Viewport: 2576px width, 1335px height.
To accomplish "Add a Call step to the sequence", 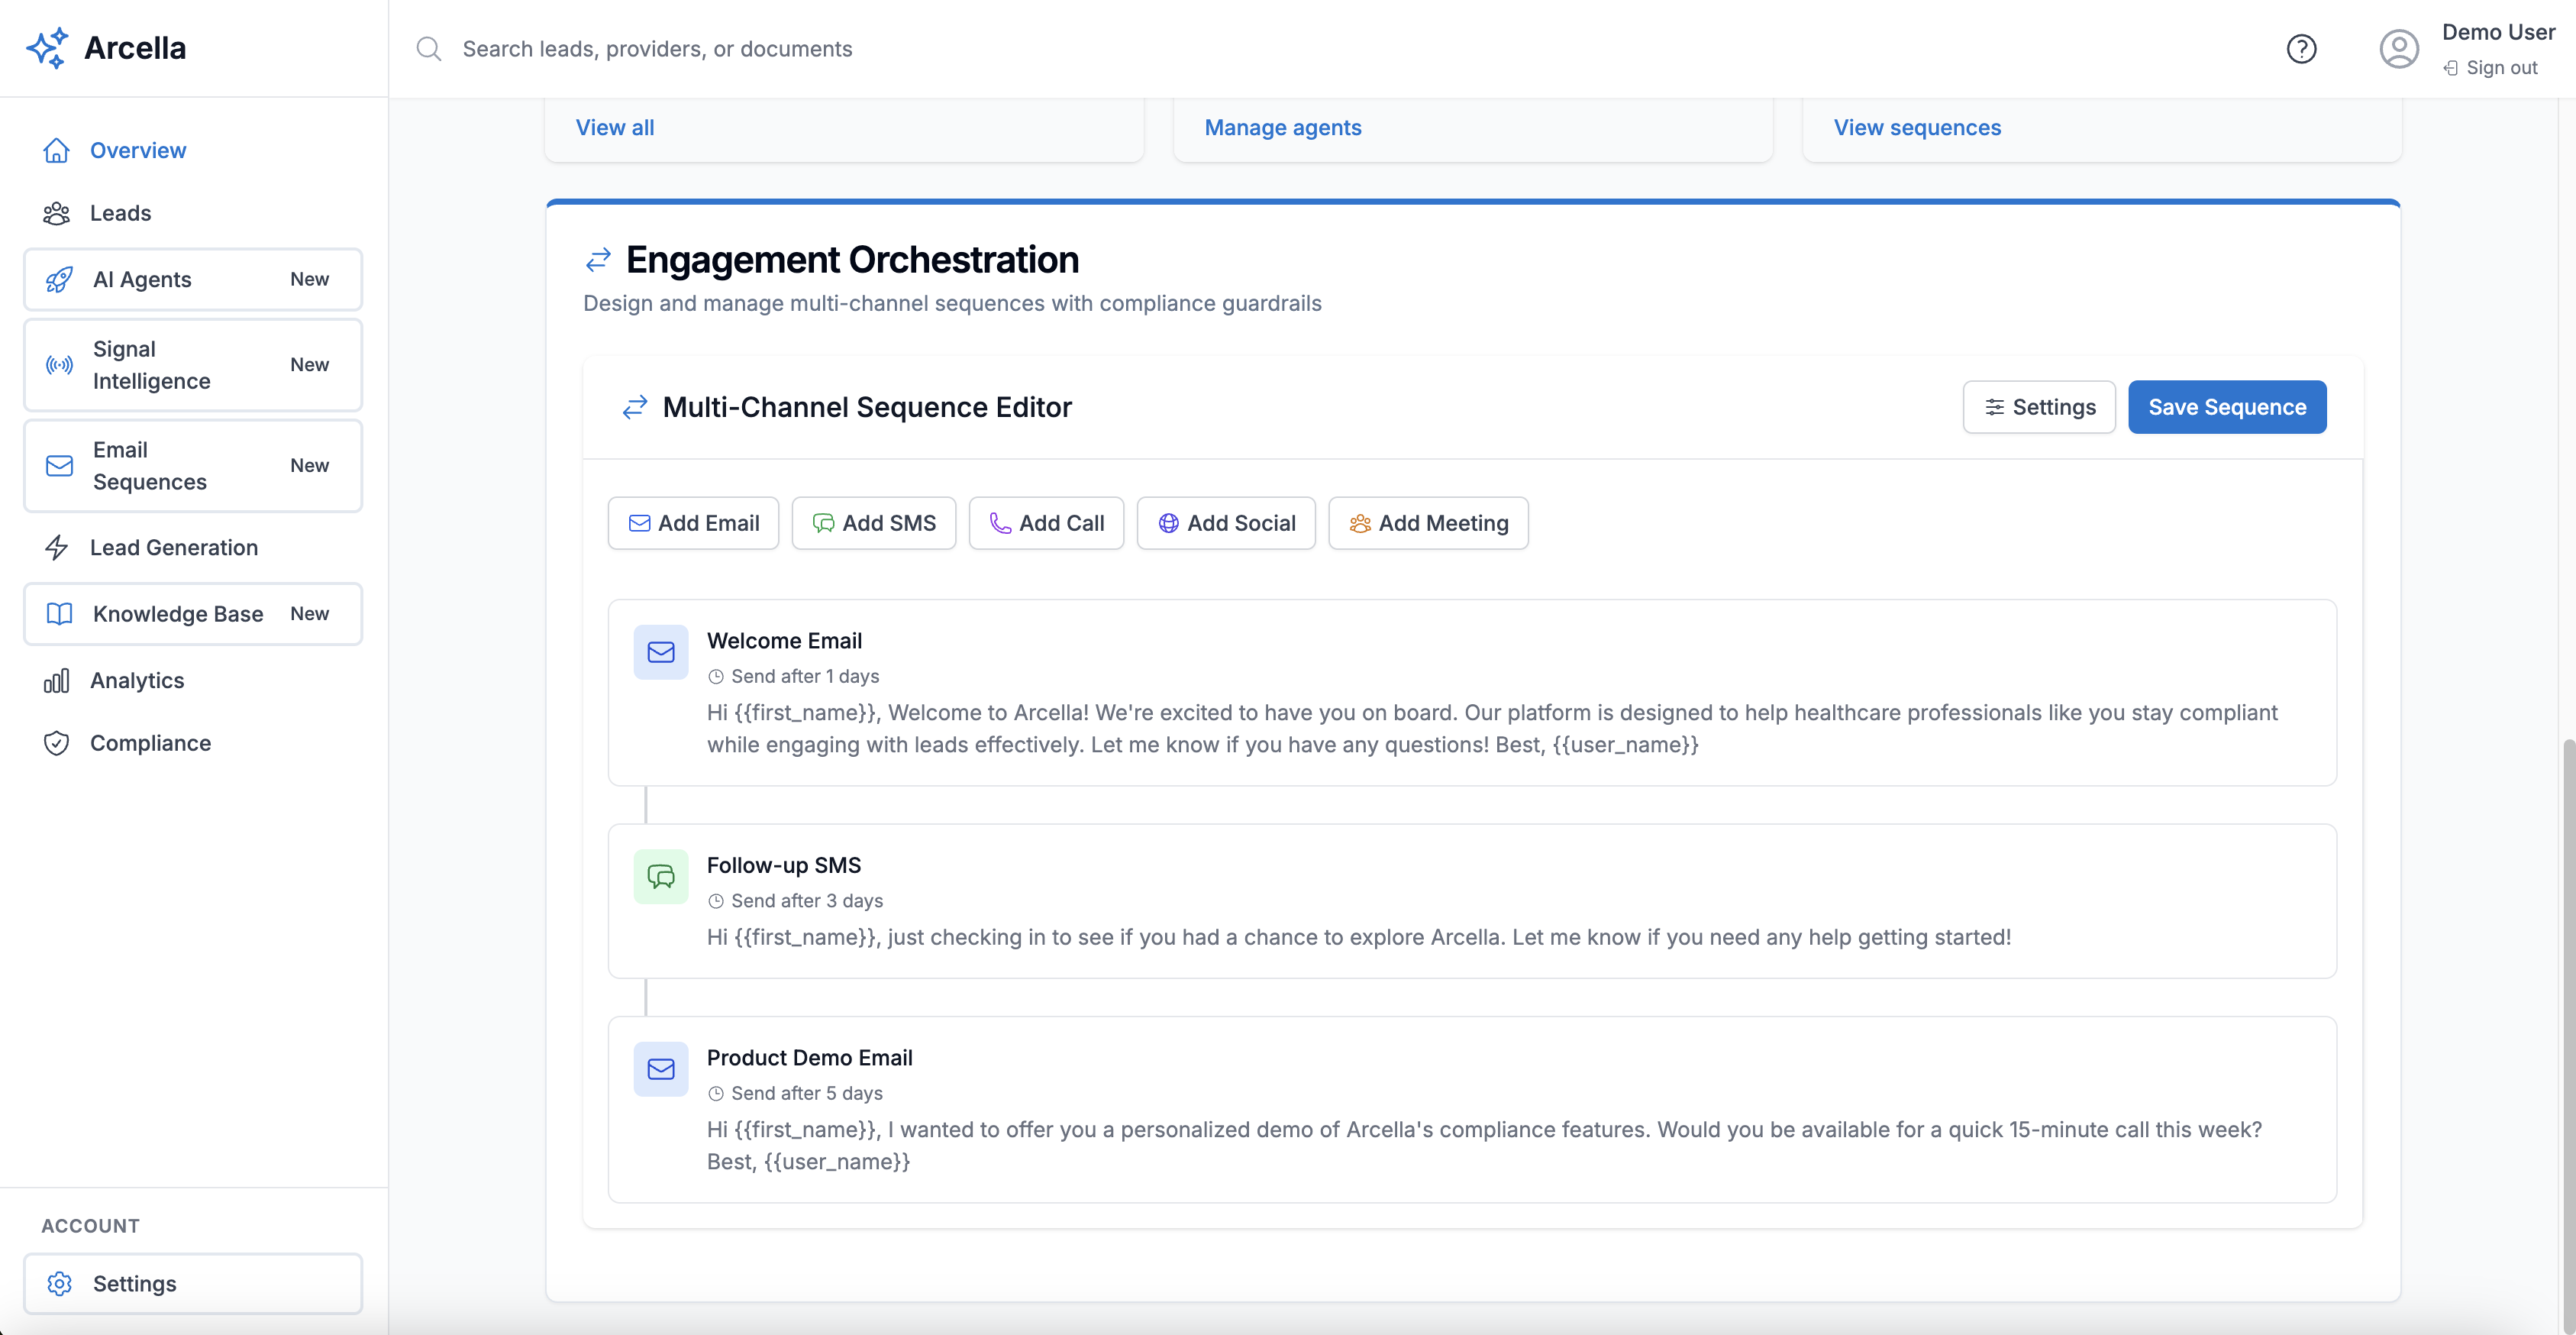I will pyautogui.click(x=1046, y=523).
